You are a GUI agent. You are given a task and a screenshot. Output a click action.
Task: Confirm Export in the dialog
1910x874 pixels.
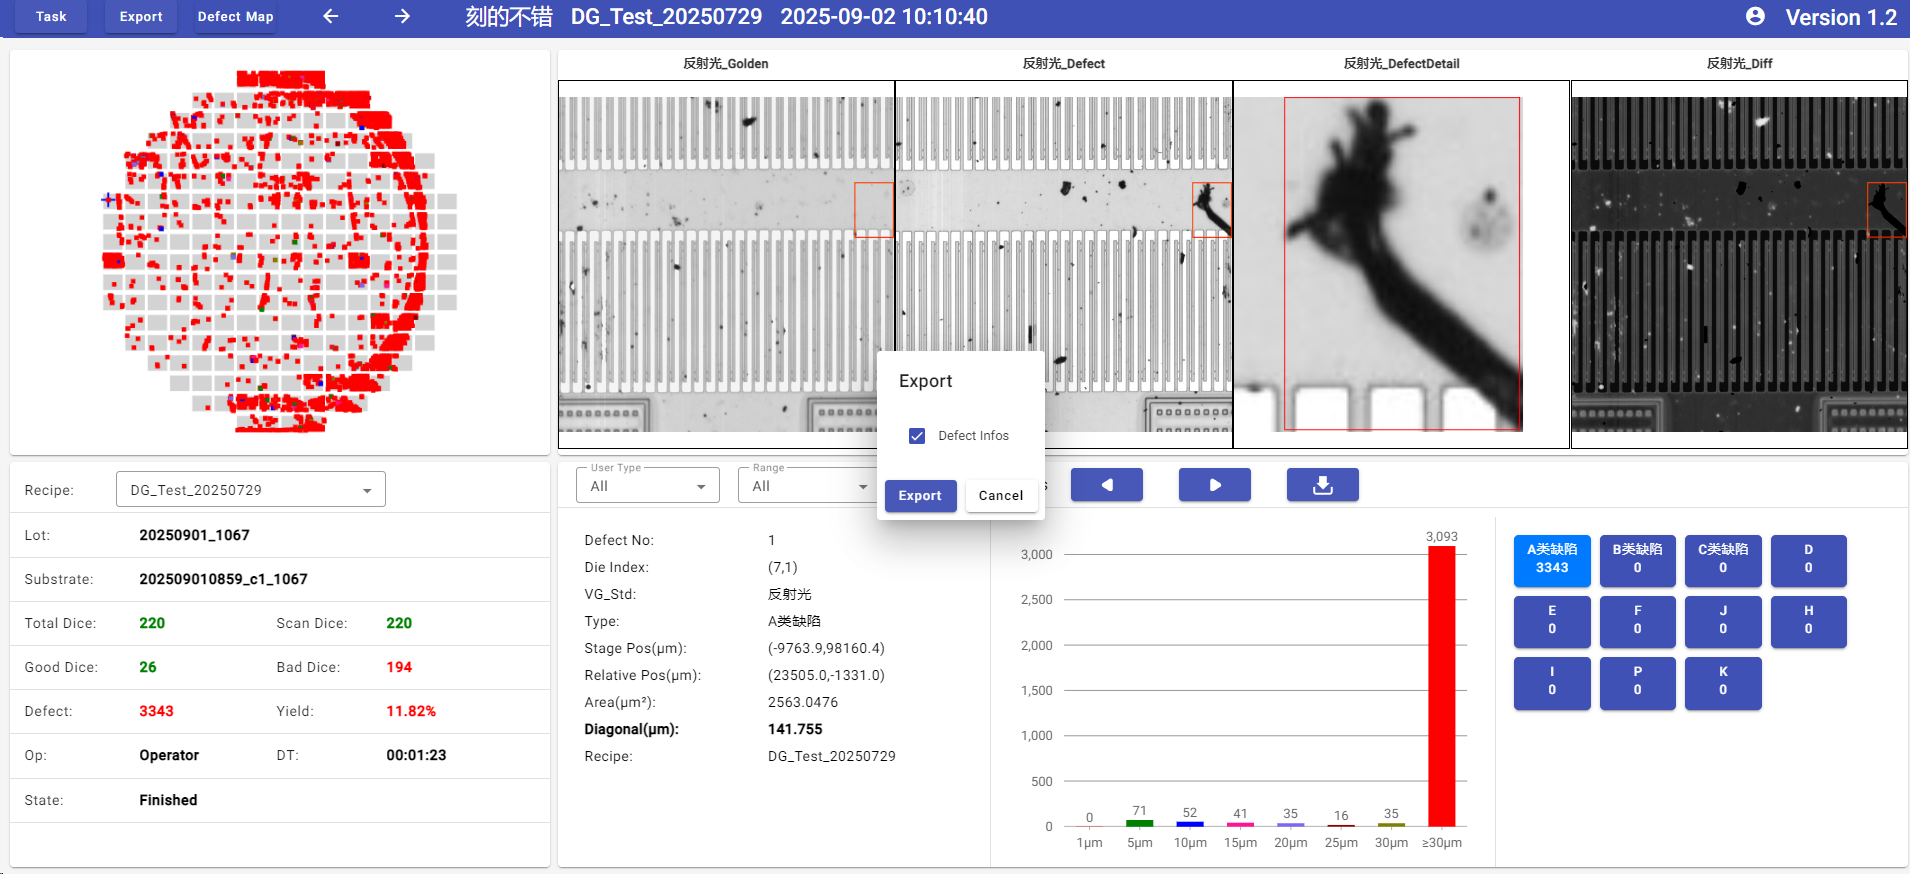click(920, 496)
